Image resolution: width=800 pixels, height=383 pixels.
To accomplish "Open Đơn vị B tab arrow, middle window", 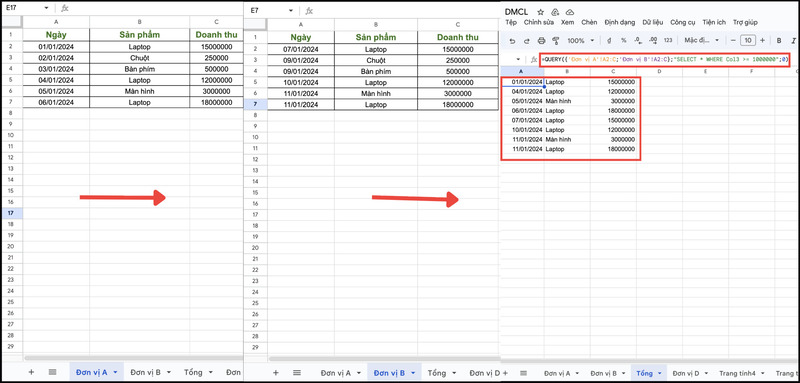I will [x=413, y=373].
